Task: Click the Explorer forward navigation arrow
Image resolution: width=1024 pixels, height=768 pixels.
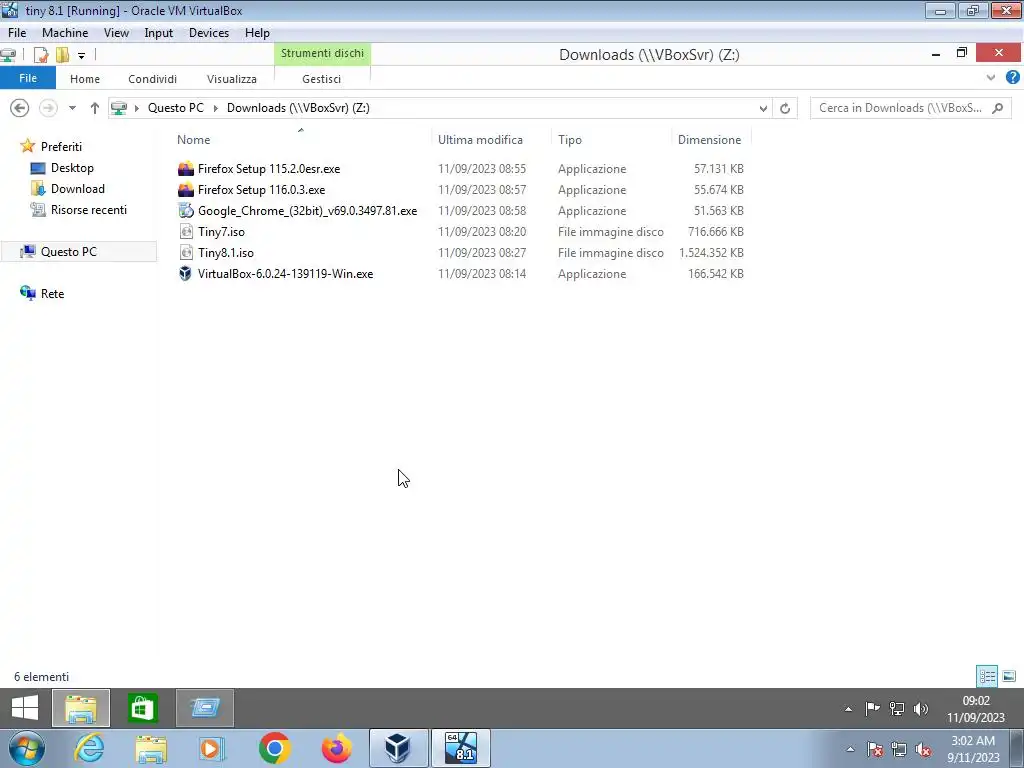Action: (48, 108)
